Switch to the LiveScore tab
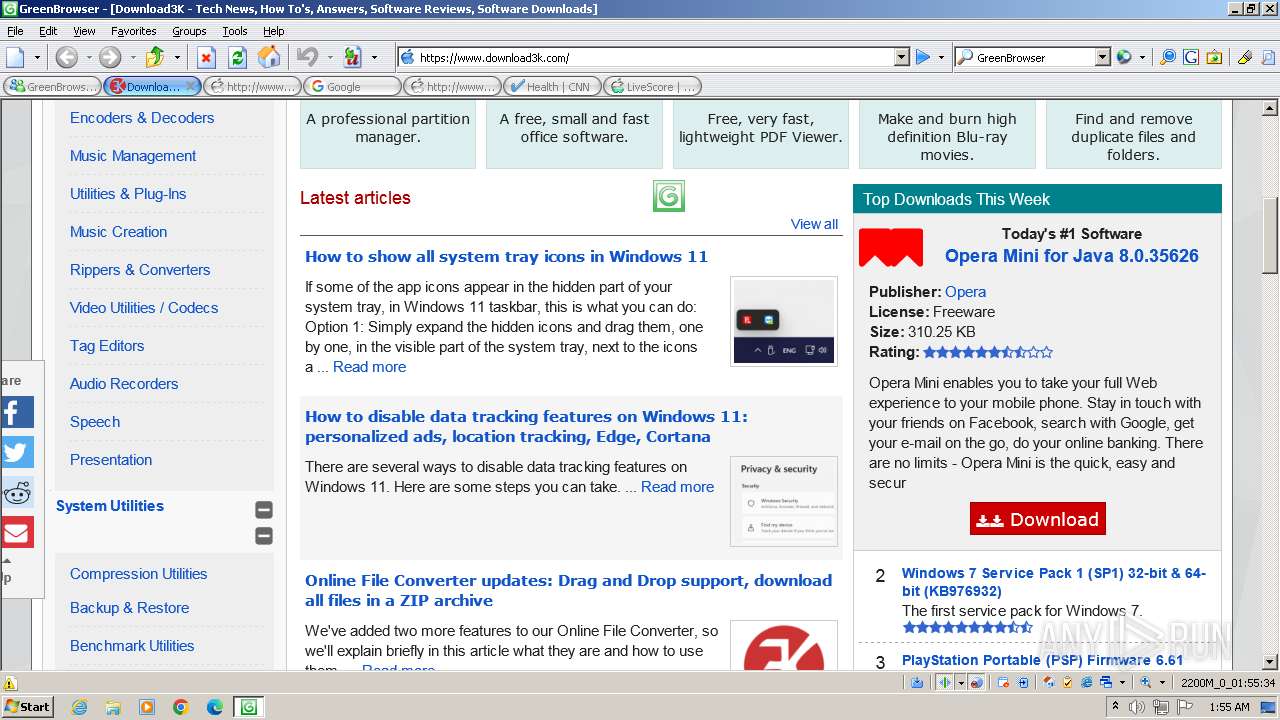Image resolution: width=1280 pixels, height=720 pixels. (652, 86)
